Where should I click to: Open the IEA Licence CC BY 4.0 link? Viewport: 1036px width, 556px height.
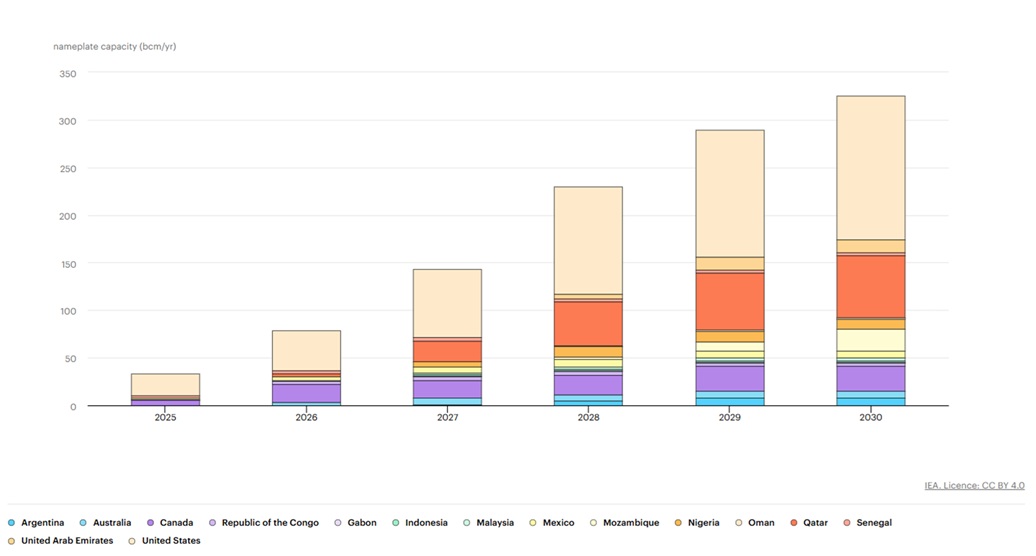point(974,486)
